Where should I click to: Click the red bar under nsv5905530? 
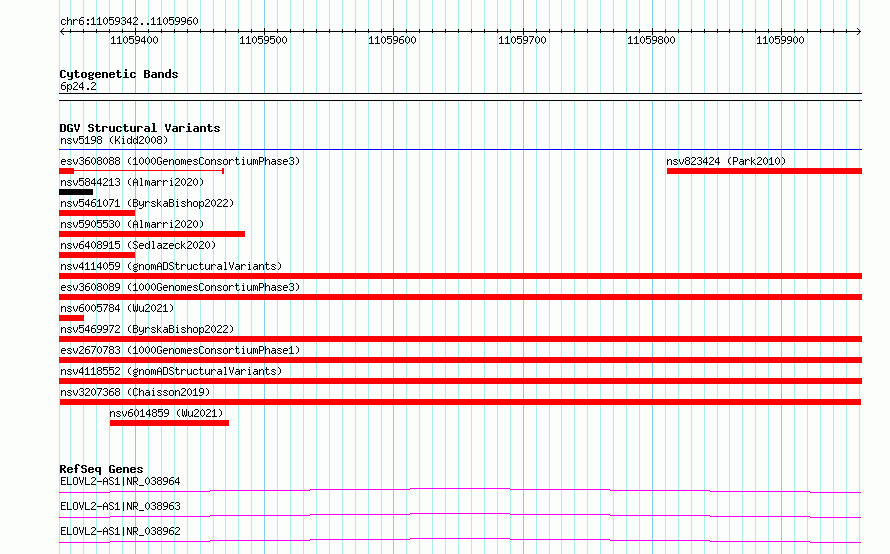pos(152,234)
